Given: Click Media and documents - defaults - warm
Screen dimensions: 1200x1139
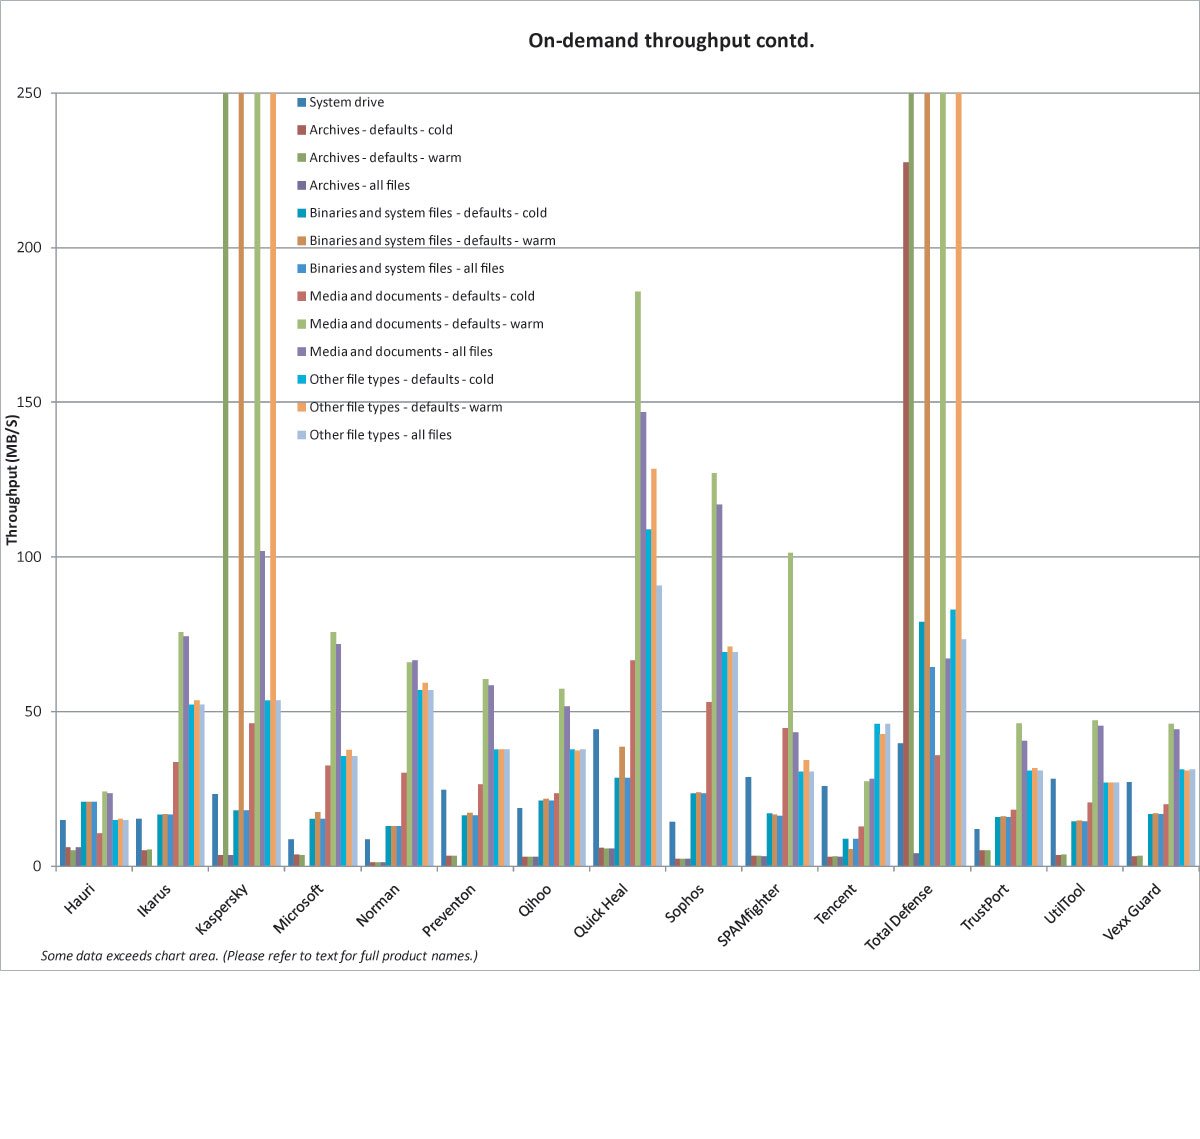Looking at the screenshot, I should (x=426, y=324).
